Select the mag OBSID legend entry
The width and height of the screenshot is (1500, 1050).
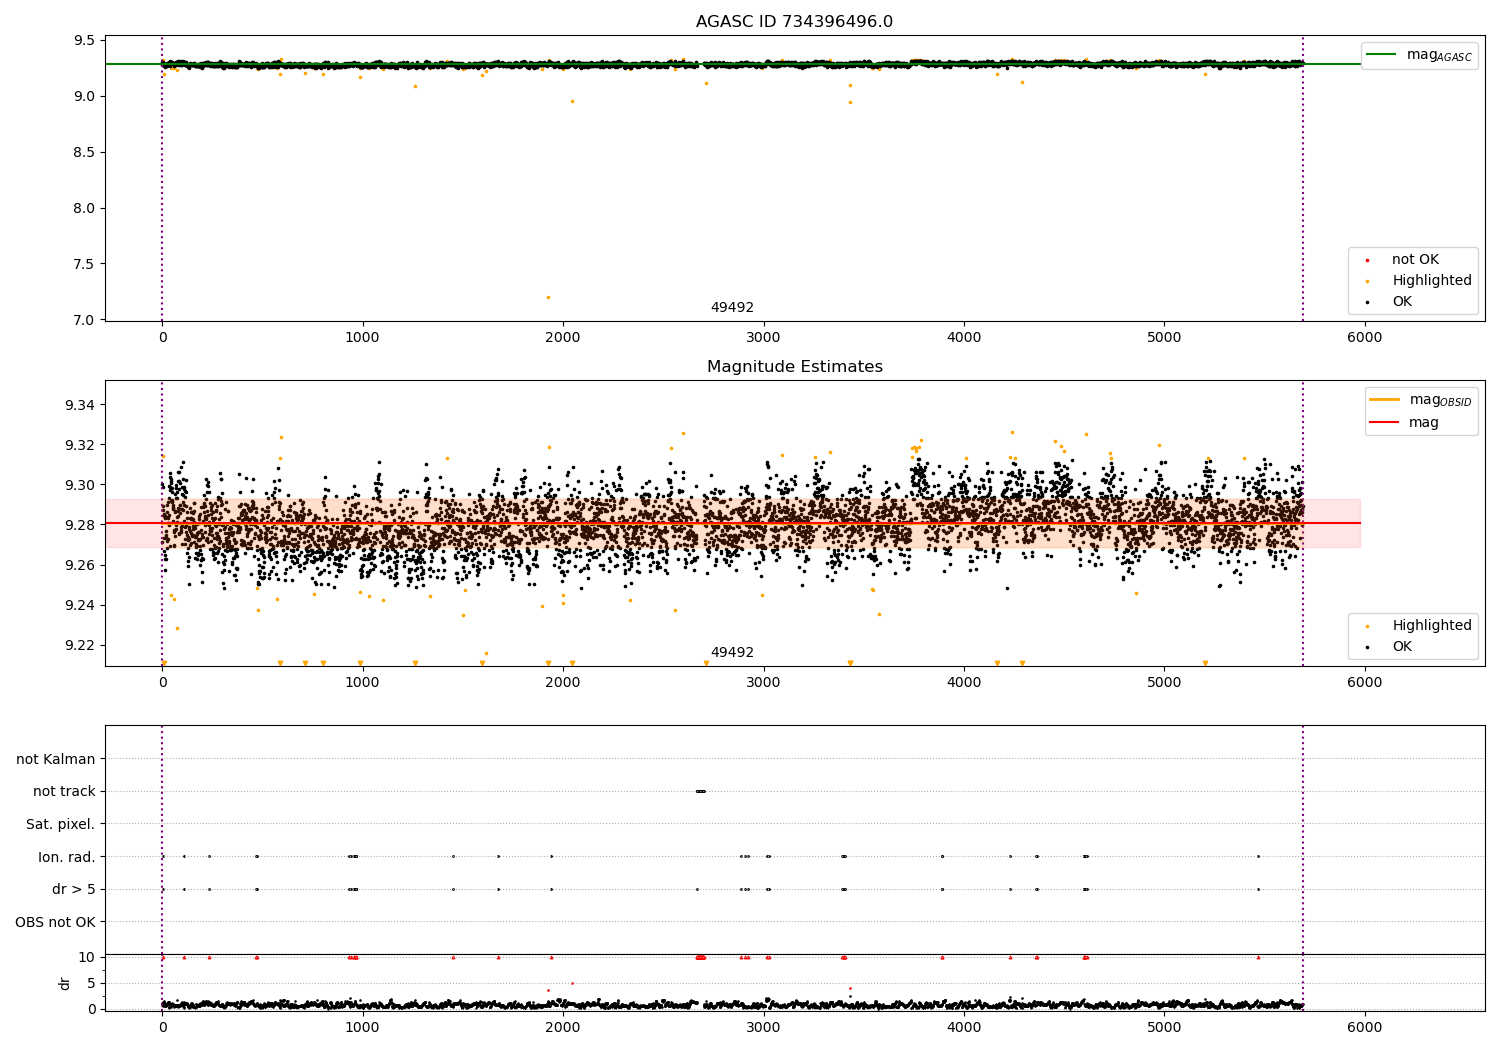tap(1421, 400)
